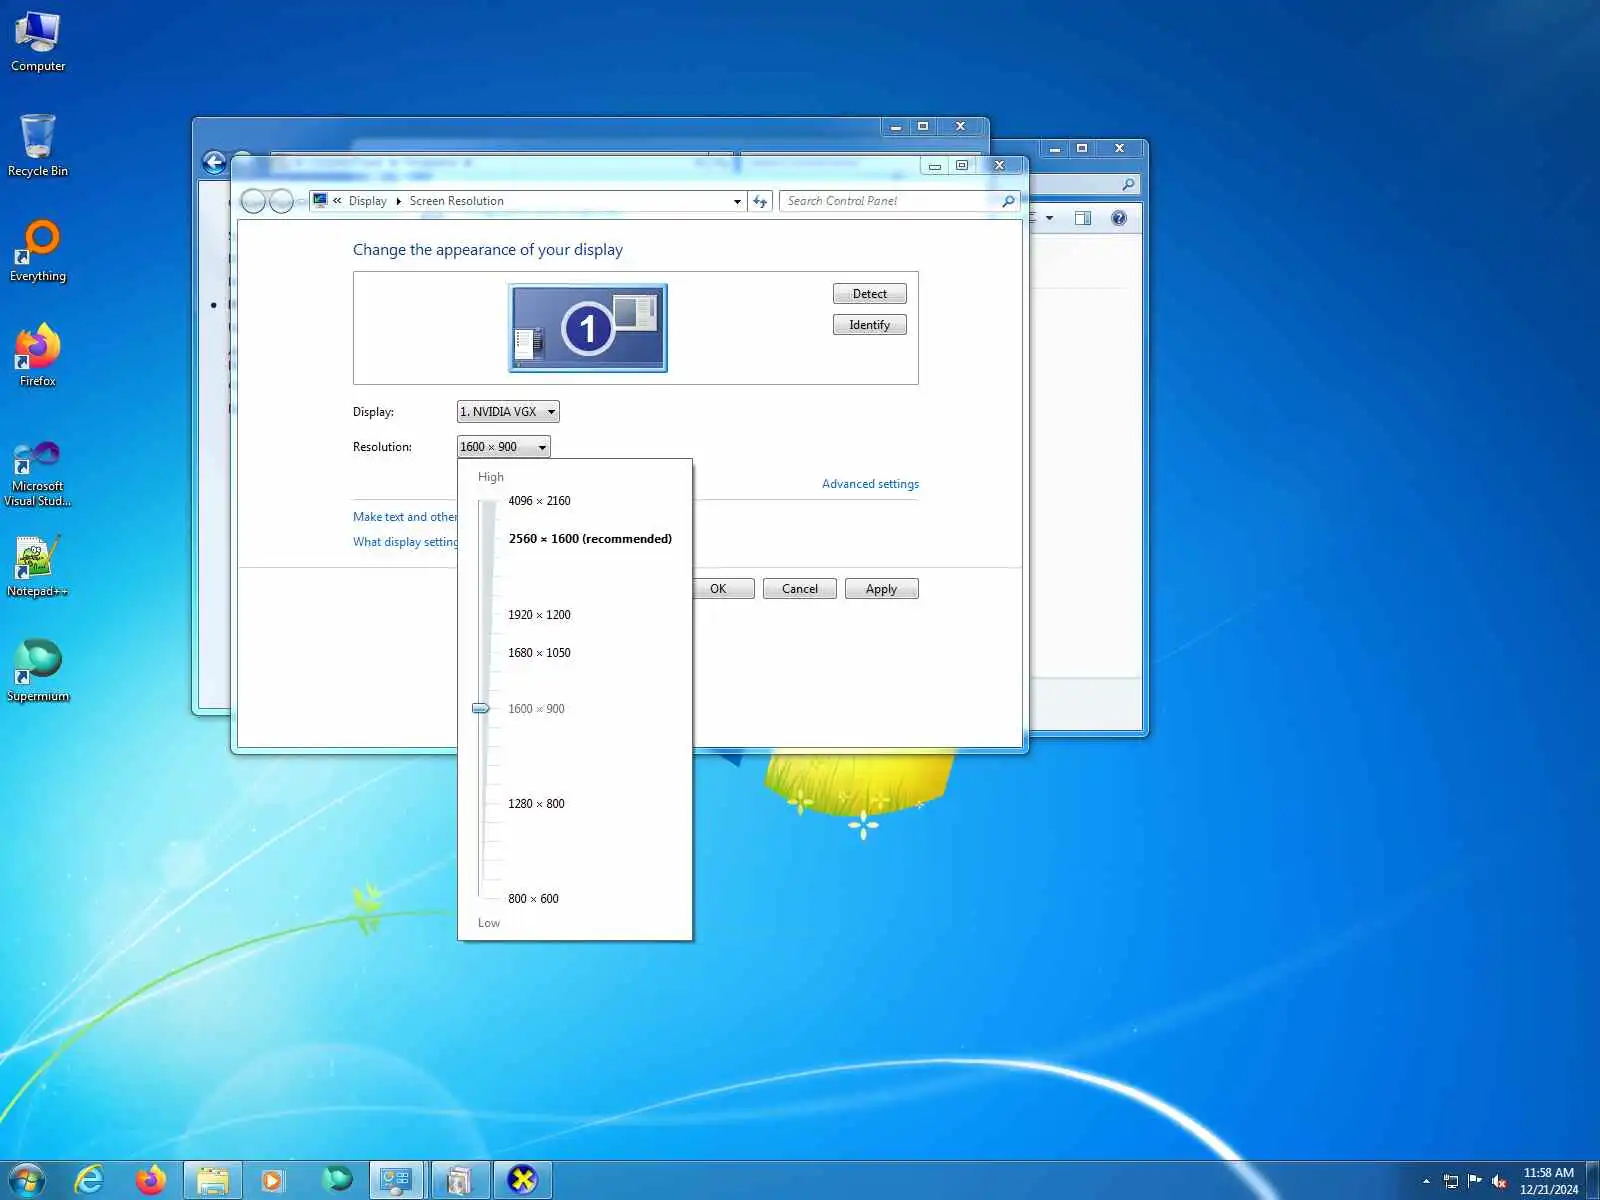
Task: Launch Firefox from the desktop shortcut
Action: [38, 356]
